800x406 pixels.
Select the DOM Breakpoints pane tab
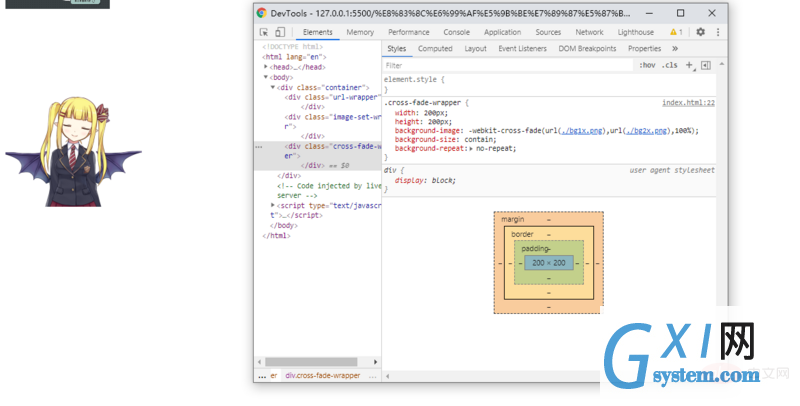(587, 48)
